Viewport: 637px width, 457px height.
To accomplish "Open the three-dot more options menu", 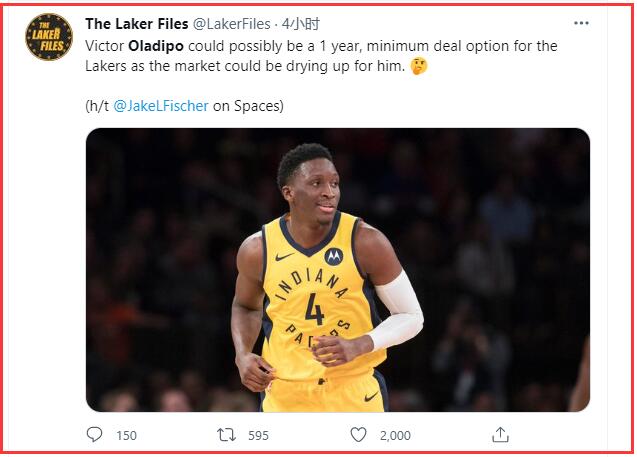I will pyautogui.click(x=581, y=23).
